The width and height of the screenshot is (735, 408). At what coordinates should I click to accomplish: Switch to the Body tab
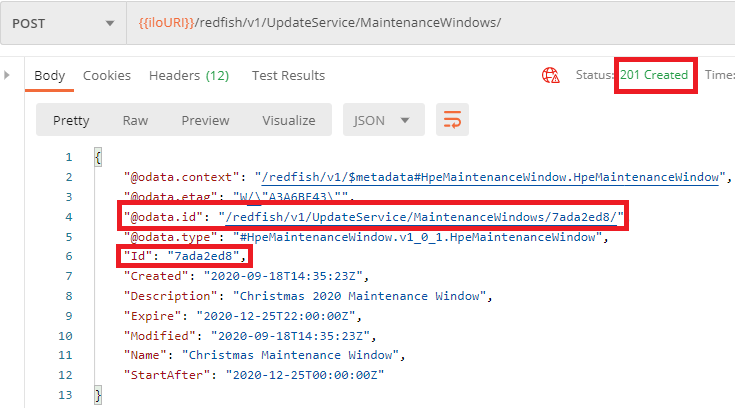point(50,75)
